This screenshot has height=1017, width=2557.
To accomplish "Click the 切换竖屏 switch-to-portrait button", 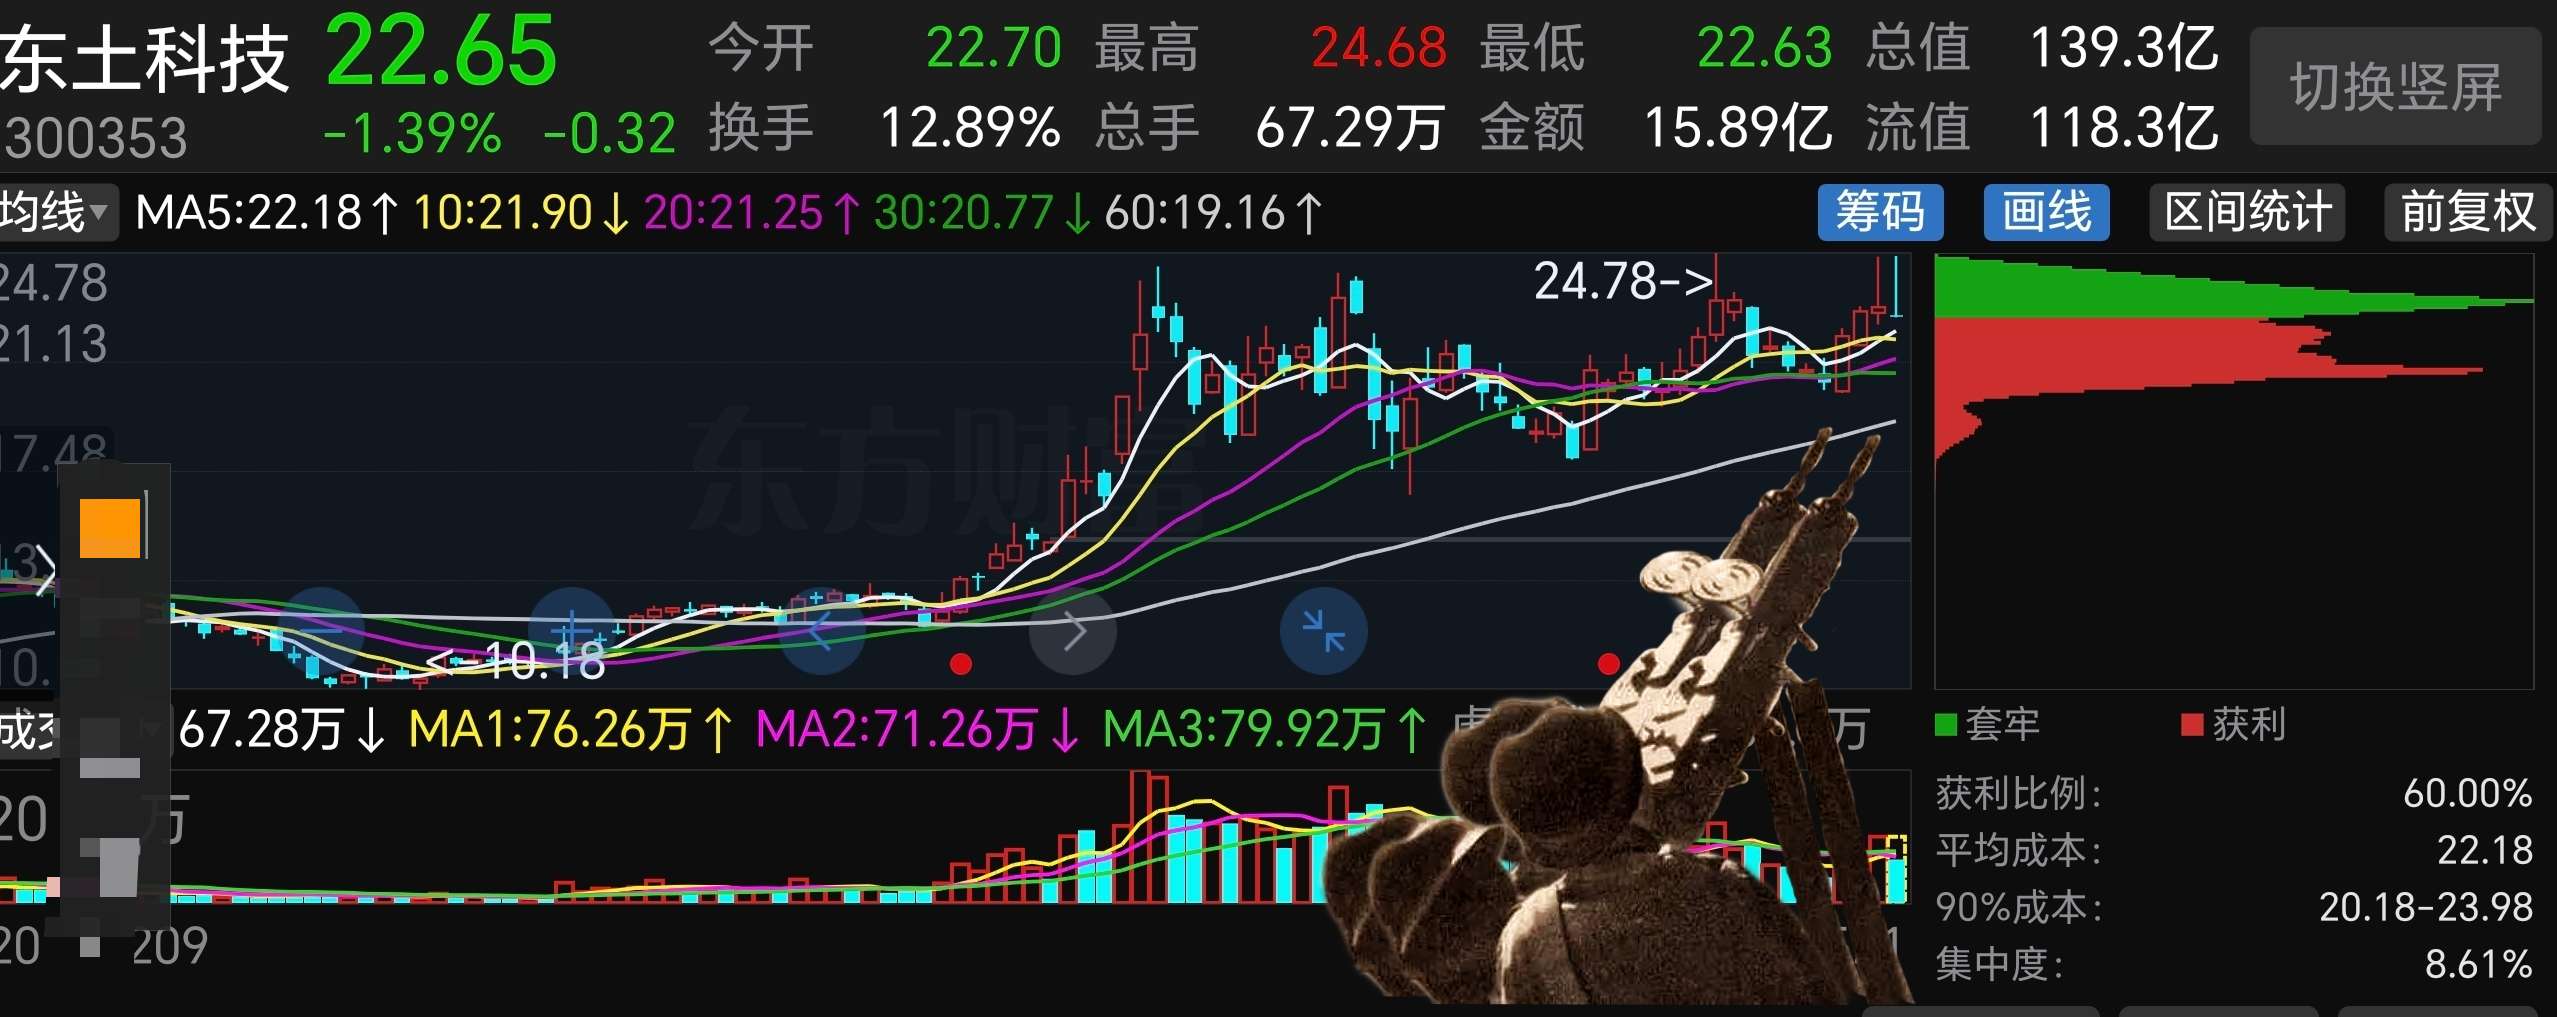I will [2395, 87].
